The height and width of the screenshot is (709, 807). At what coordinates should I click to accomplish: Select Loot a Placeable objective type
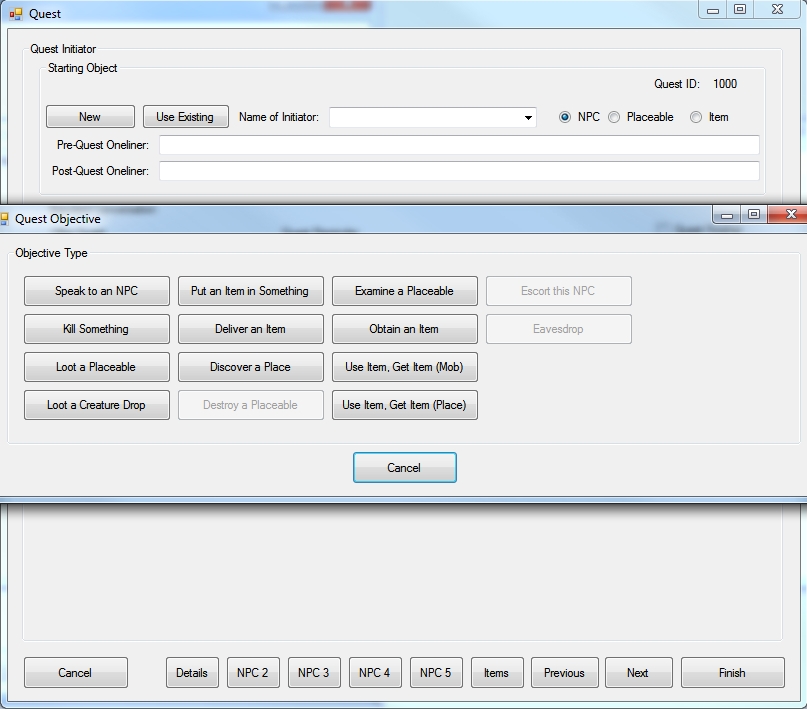tap(97, 367)
